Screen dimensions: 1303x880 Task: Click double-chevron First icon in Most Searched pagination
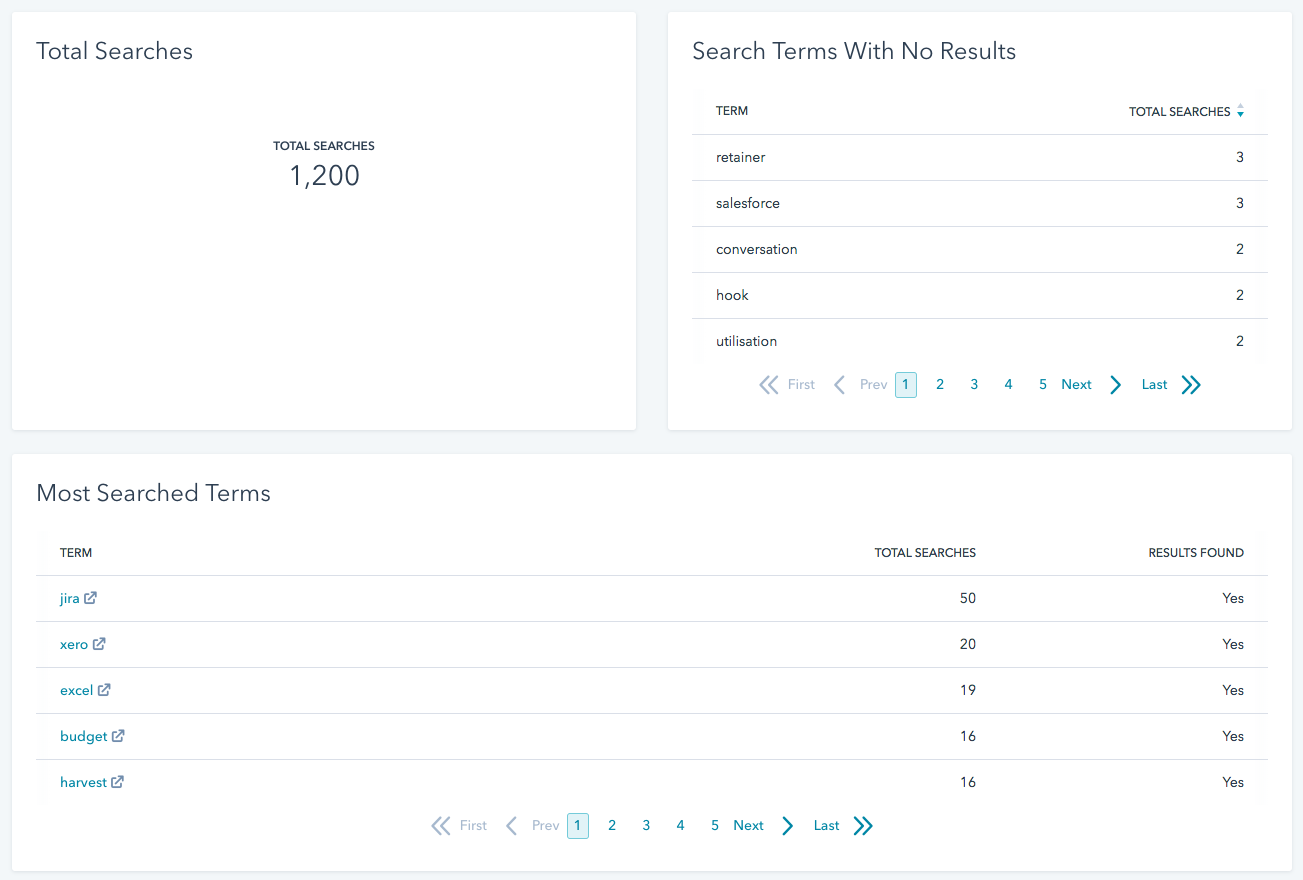[441, 826]
